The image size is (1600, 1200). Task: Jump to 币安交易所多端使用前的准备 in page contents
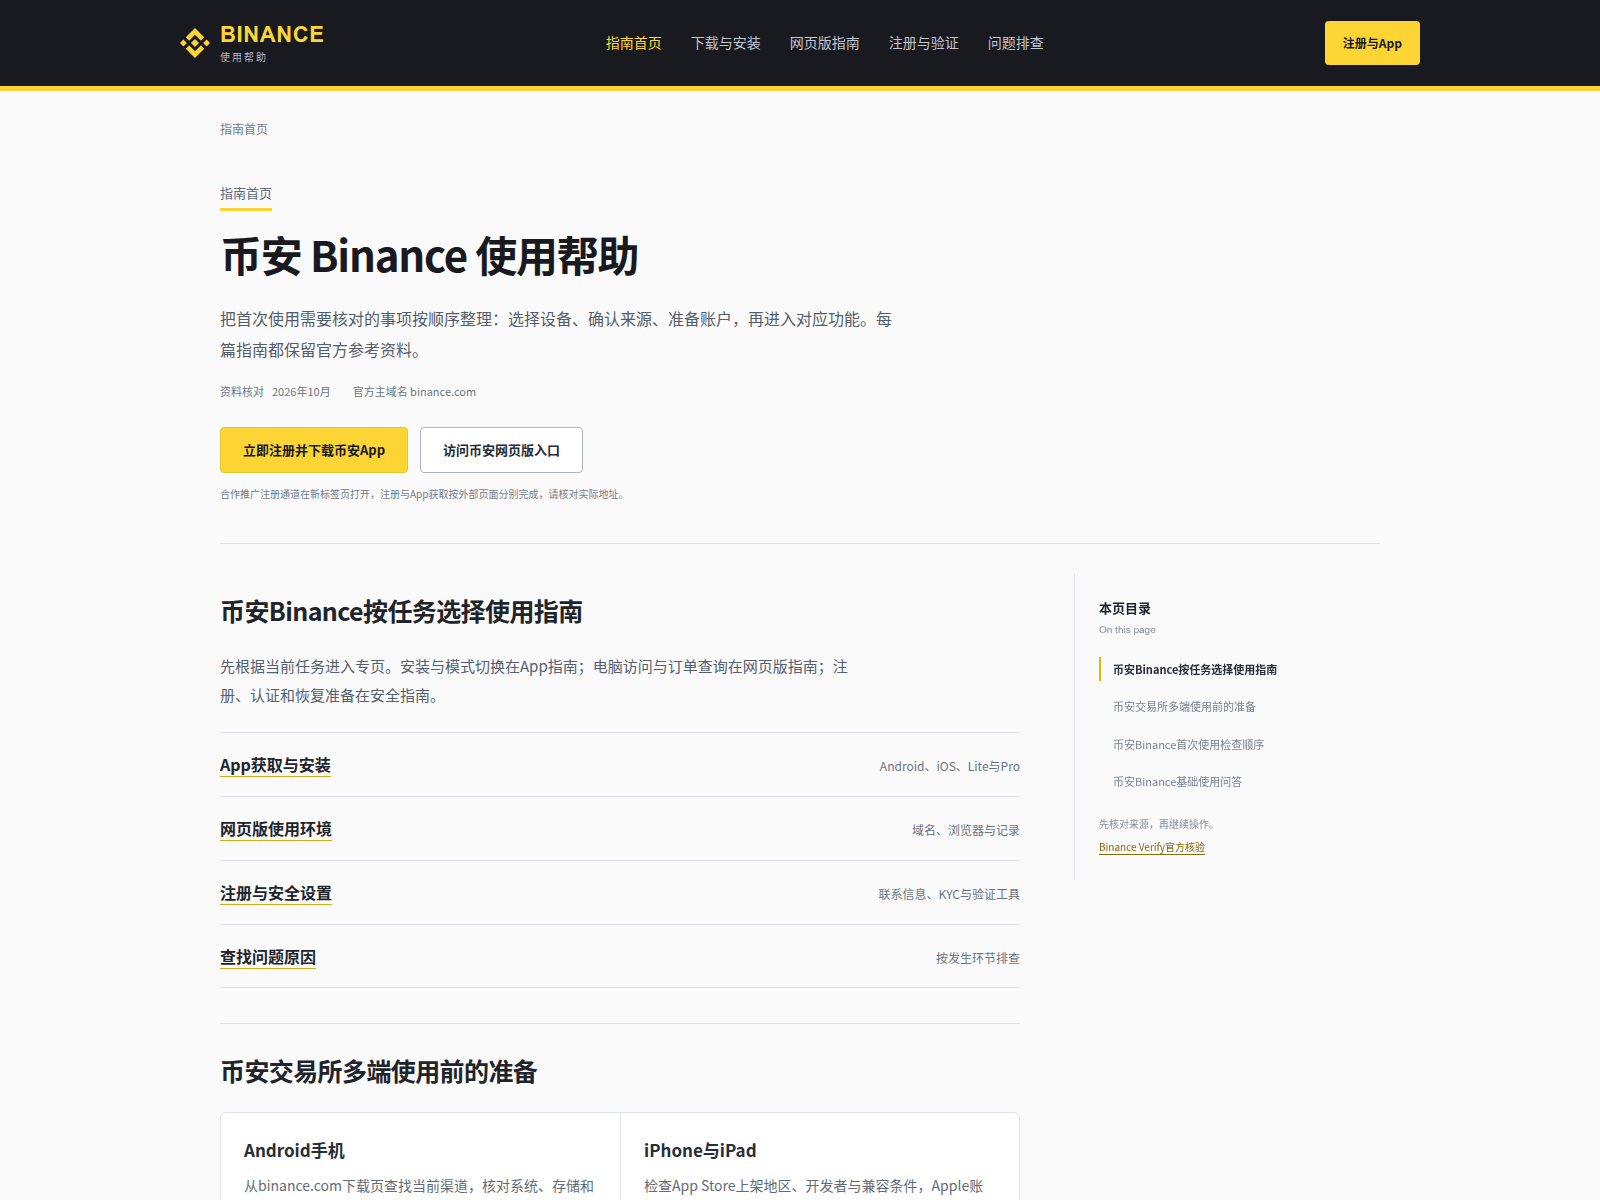tap(1184, 707)
